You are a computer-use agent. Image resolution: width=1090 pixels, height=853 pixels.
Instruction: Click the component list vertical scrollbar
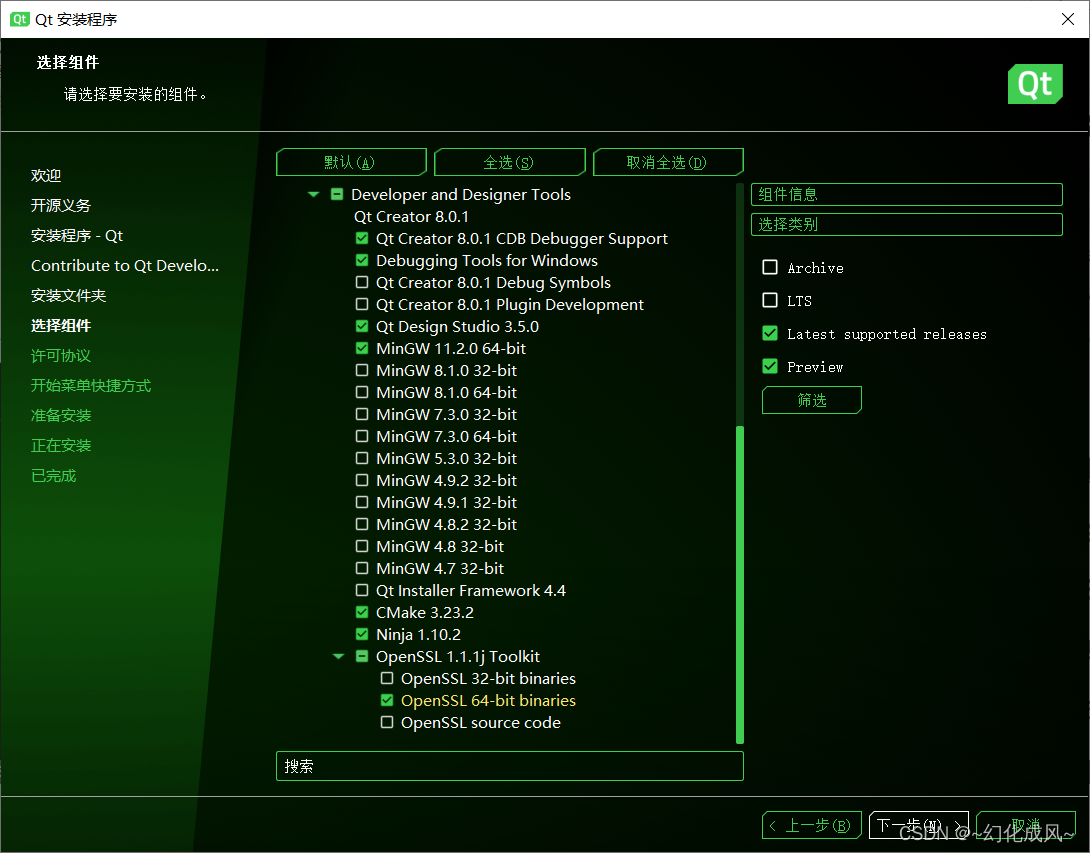tap(740, 584)
